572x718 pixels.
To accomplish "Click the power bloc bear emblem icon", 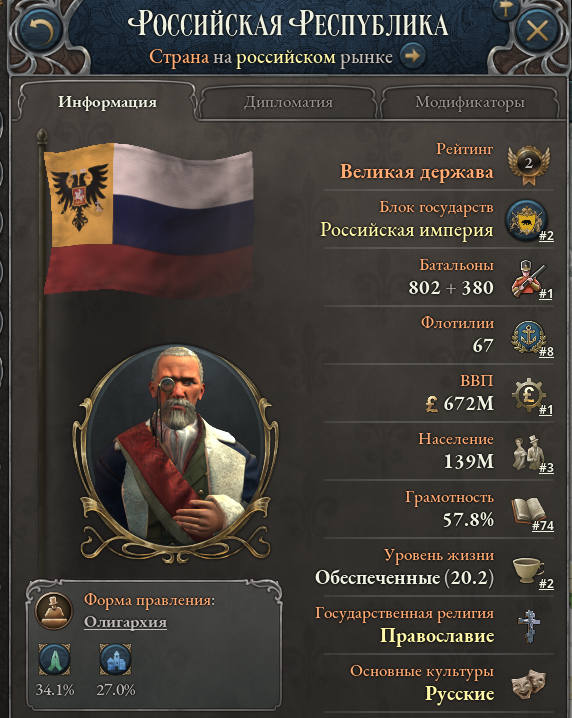I will pos(527,221).
